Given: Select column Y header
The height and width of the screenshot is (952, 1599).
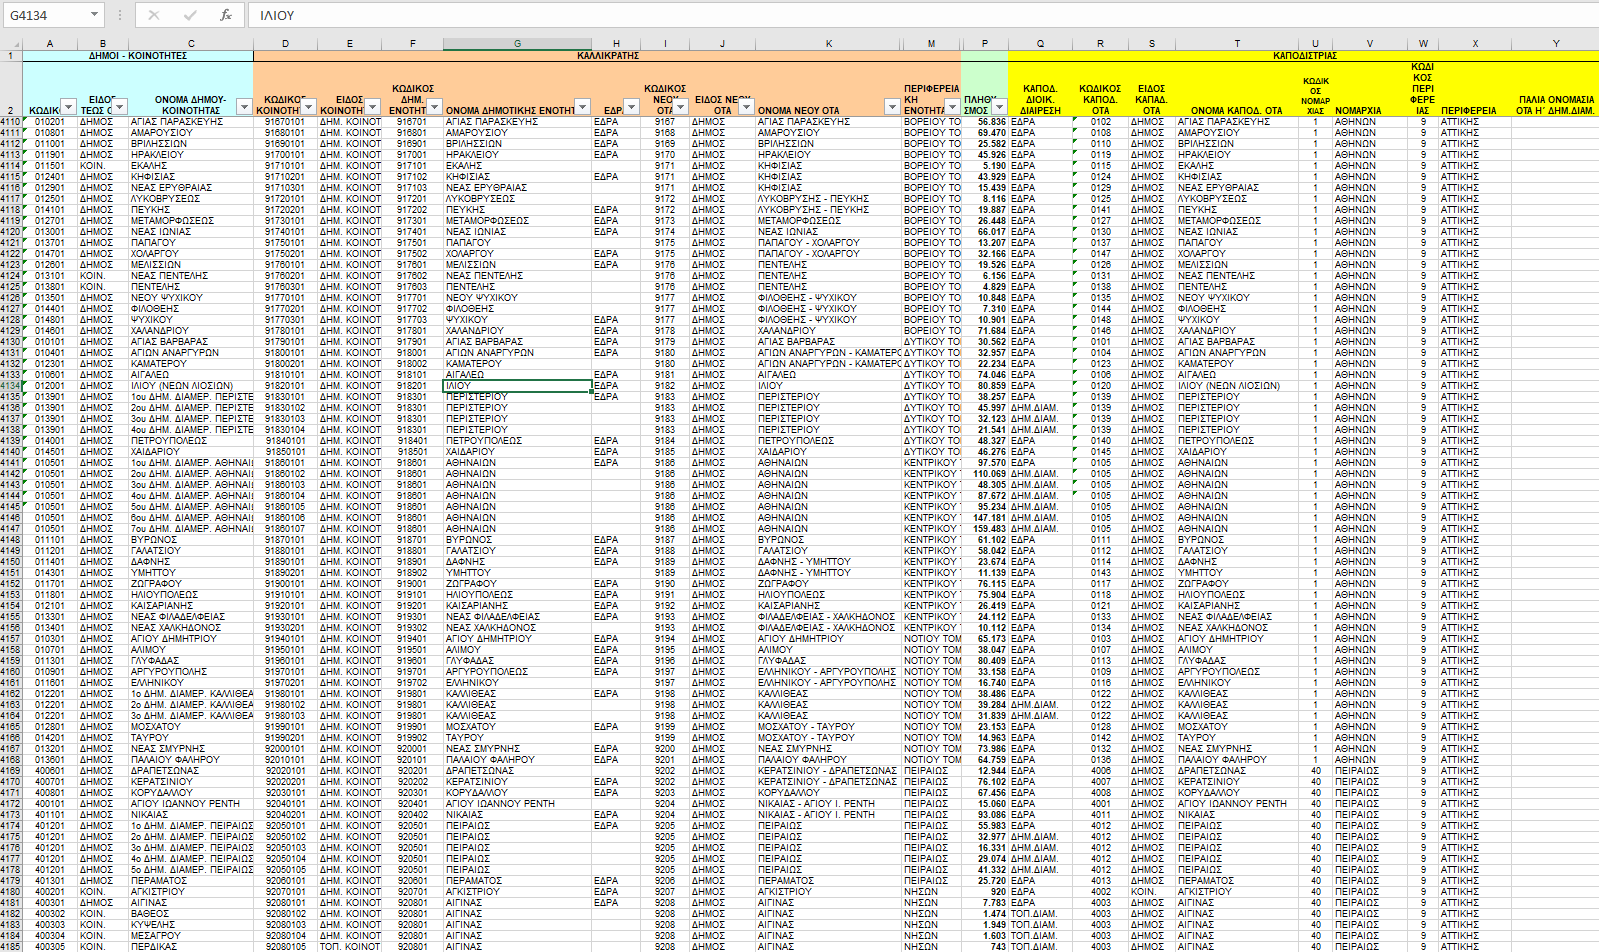Looking at the screenshot, I should point(1555,43).
